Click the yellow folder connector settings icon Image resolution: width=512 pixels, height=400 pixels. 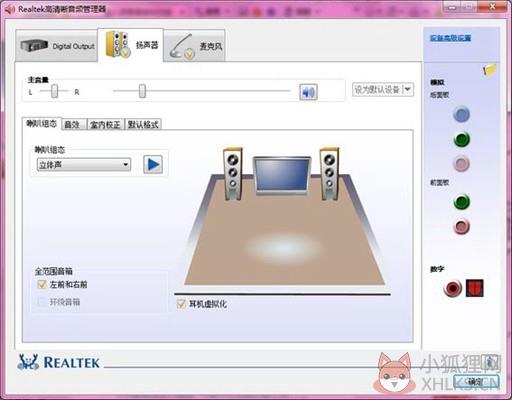490,70
